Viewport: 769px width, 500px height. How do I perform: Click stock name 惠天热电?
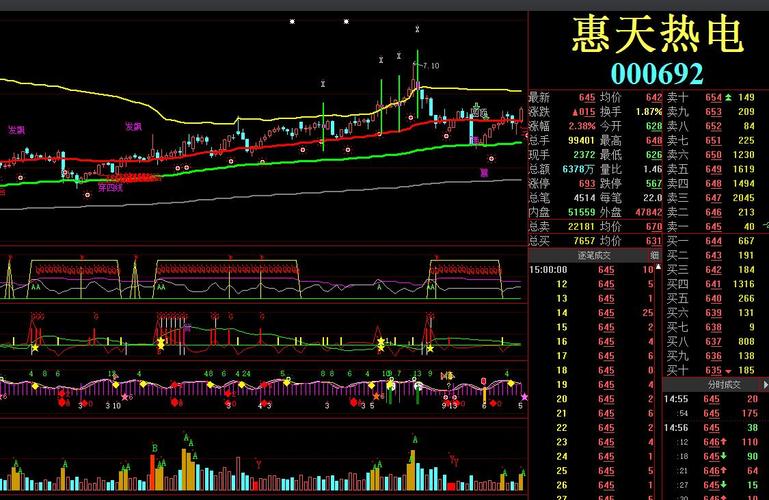658,34
